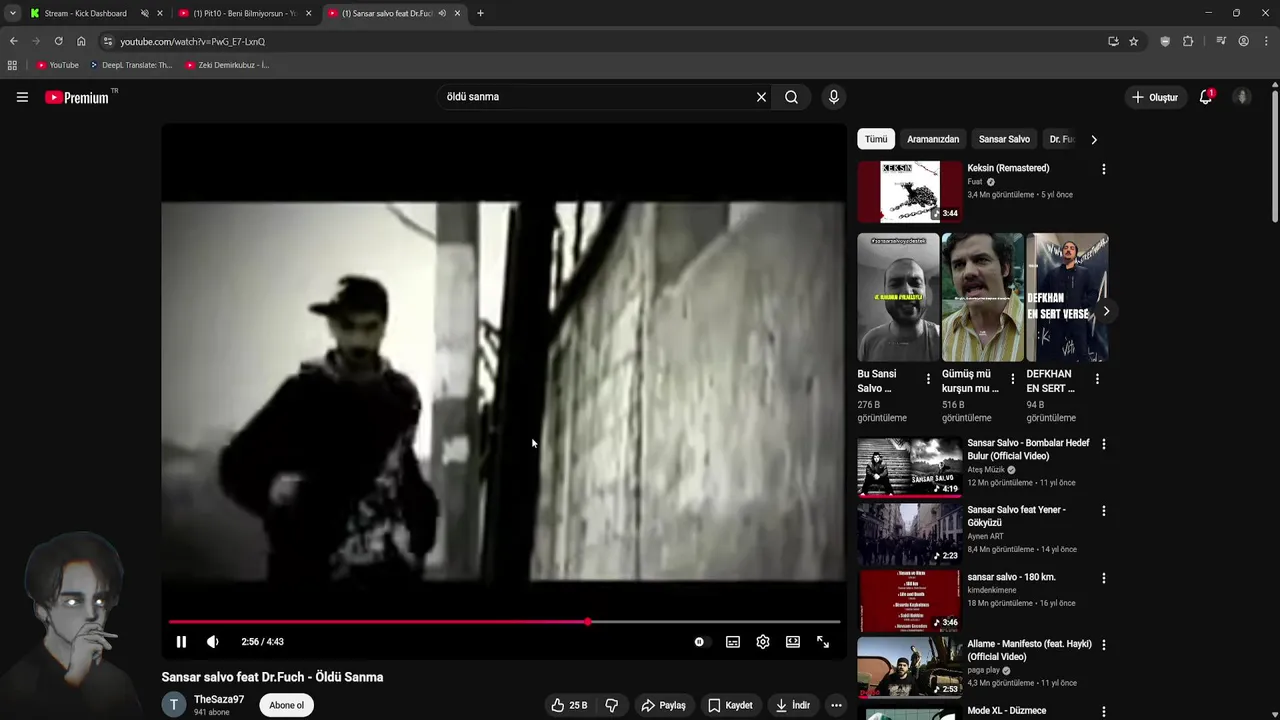Open Keksin (Remastered) thumbnail
This screenshot has width=1280, height=720.
coord(909,191)
